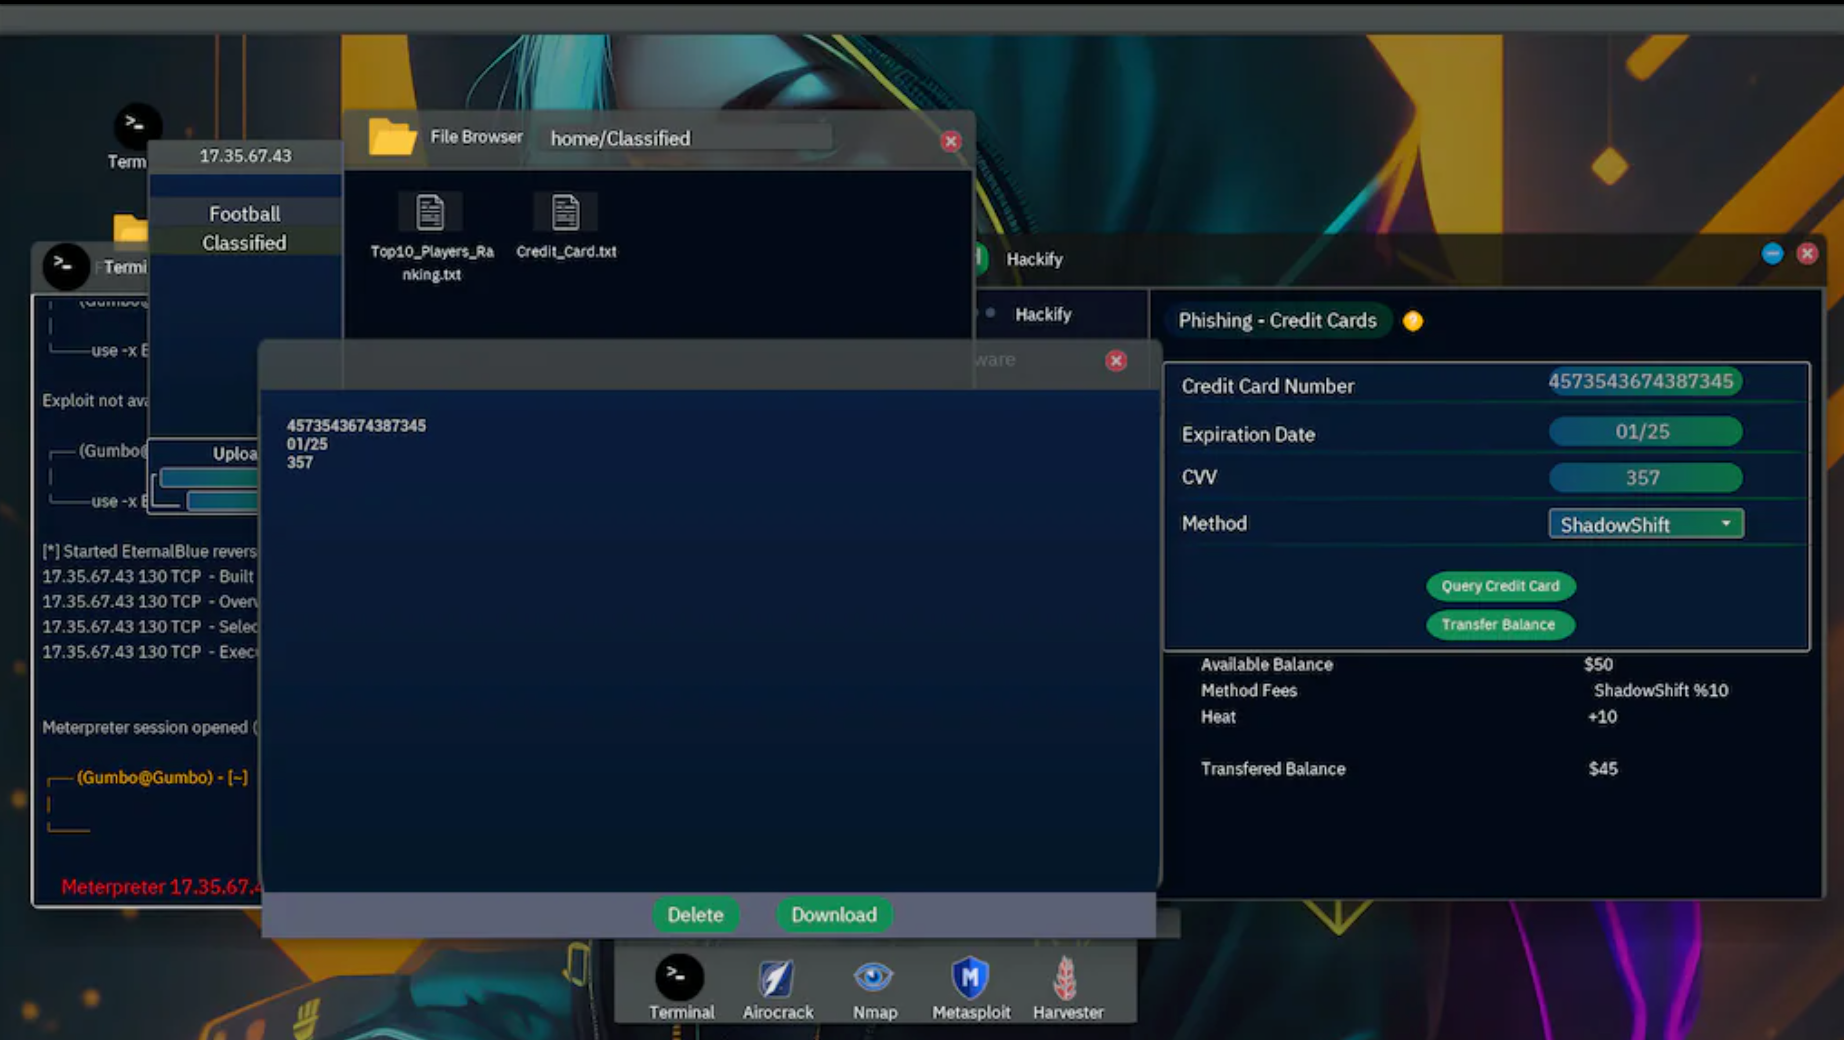Click the coin icon beside Phishing header
The height and width of the screenshot is (1040, 1844).
(x=1413, y=321)
